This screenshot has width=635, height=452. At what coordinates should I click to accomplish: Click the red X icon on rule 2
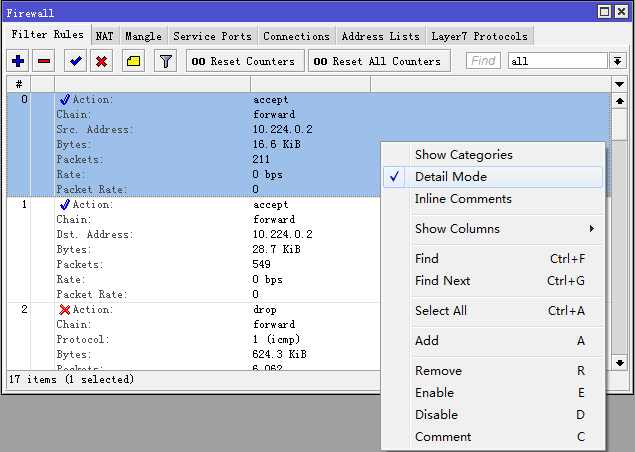coord(65,310)
